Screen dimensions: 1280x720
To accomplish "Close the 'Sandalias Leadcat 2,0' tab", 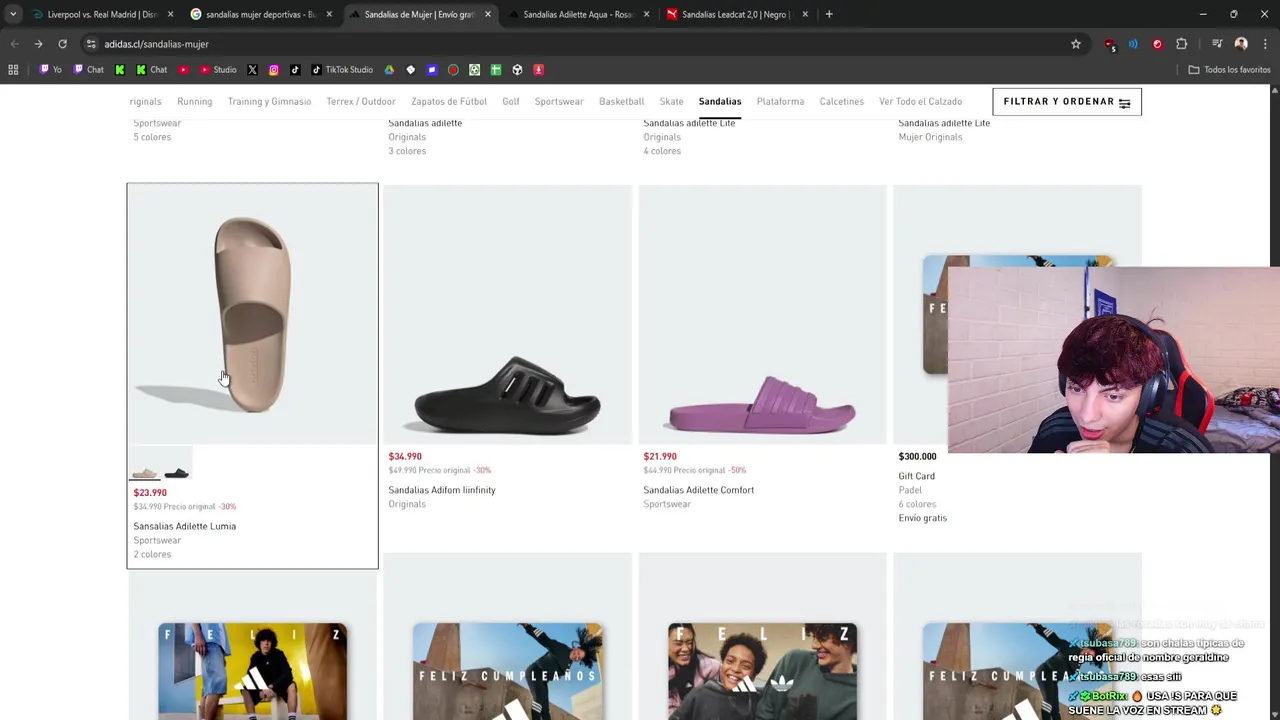I will [805, 14].
